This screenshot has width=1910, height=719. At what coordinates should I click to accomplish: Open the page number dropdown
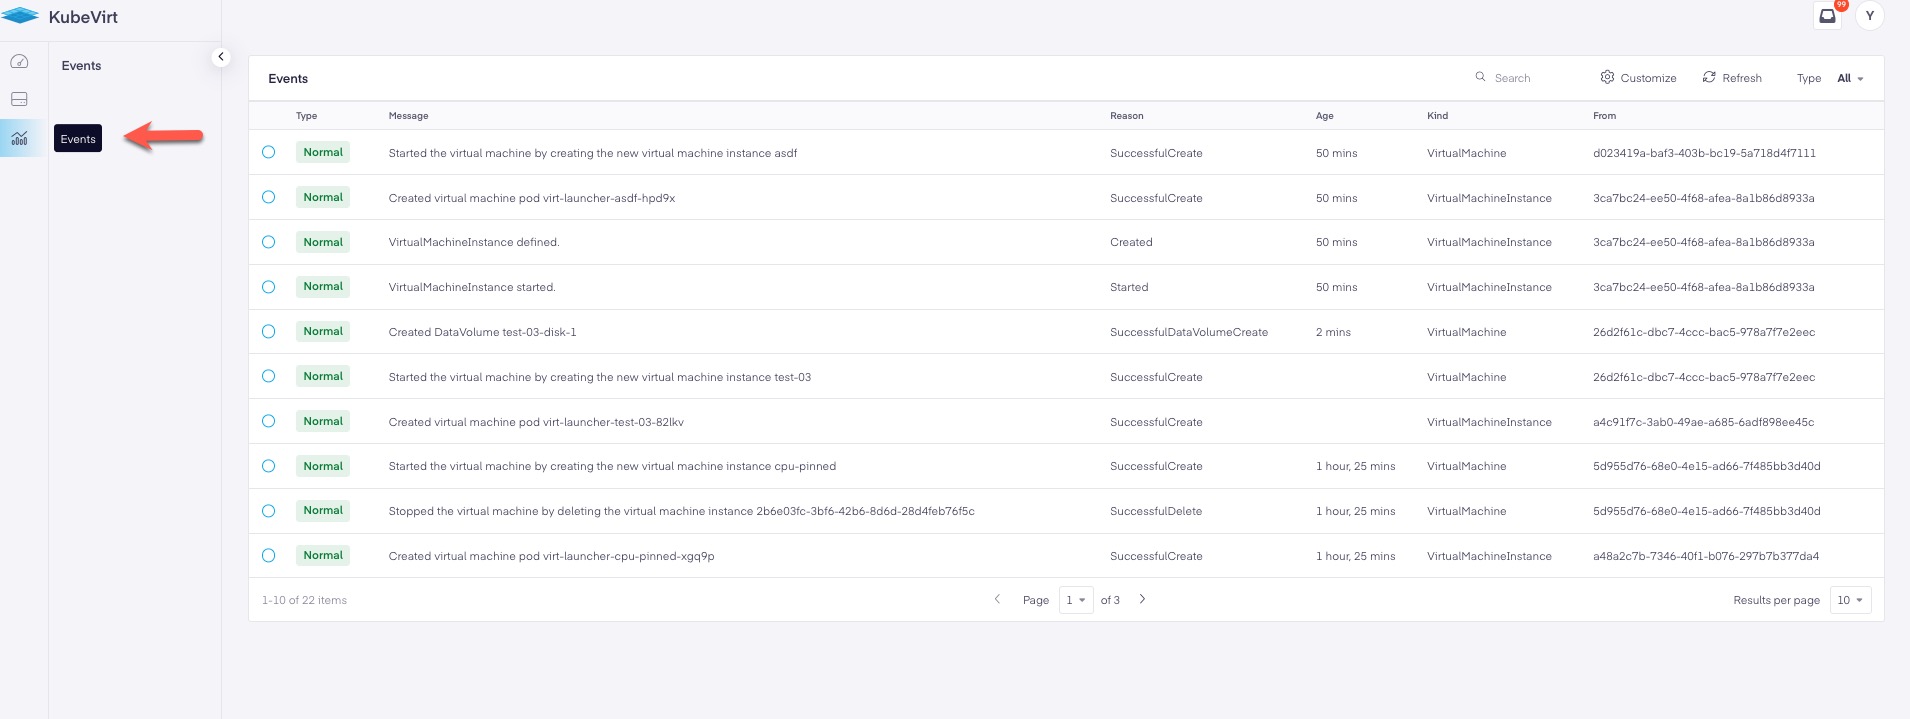1075,600
